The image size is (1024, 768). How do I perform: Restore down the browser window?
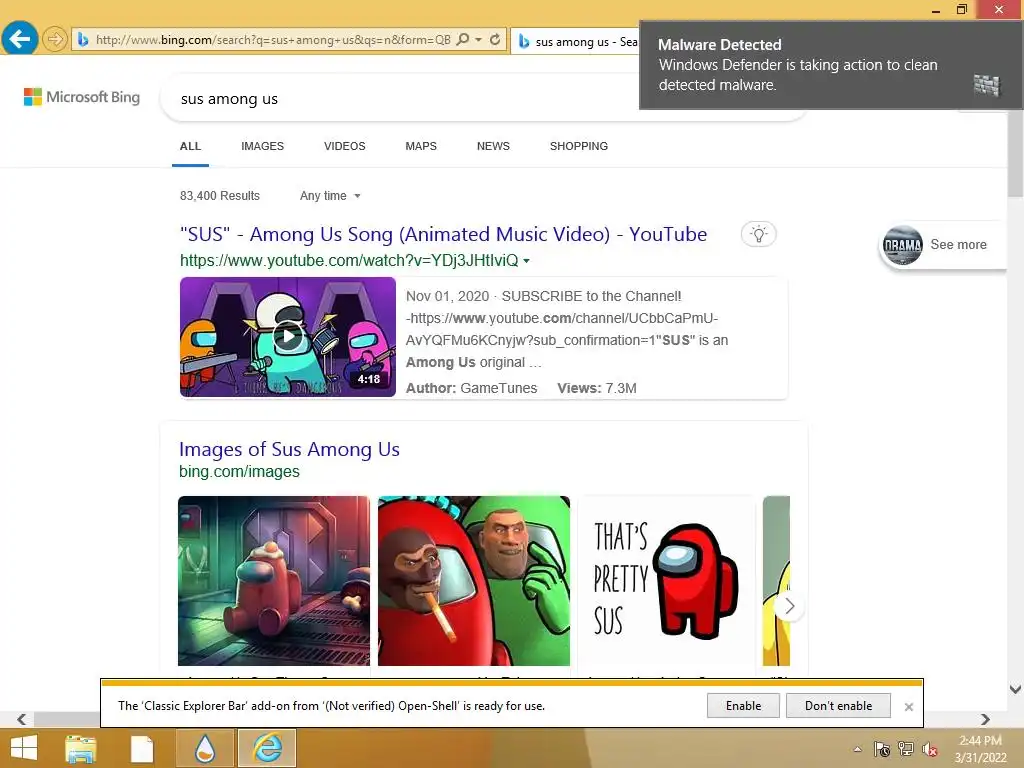click(x=961, y=10)
